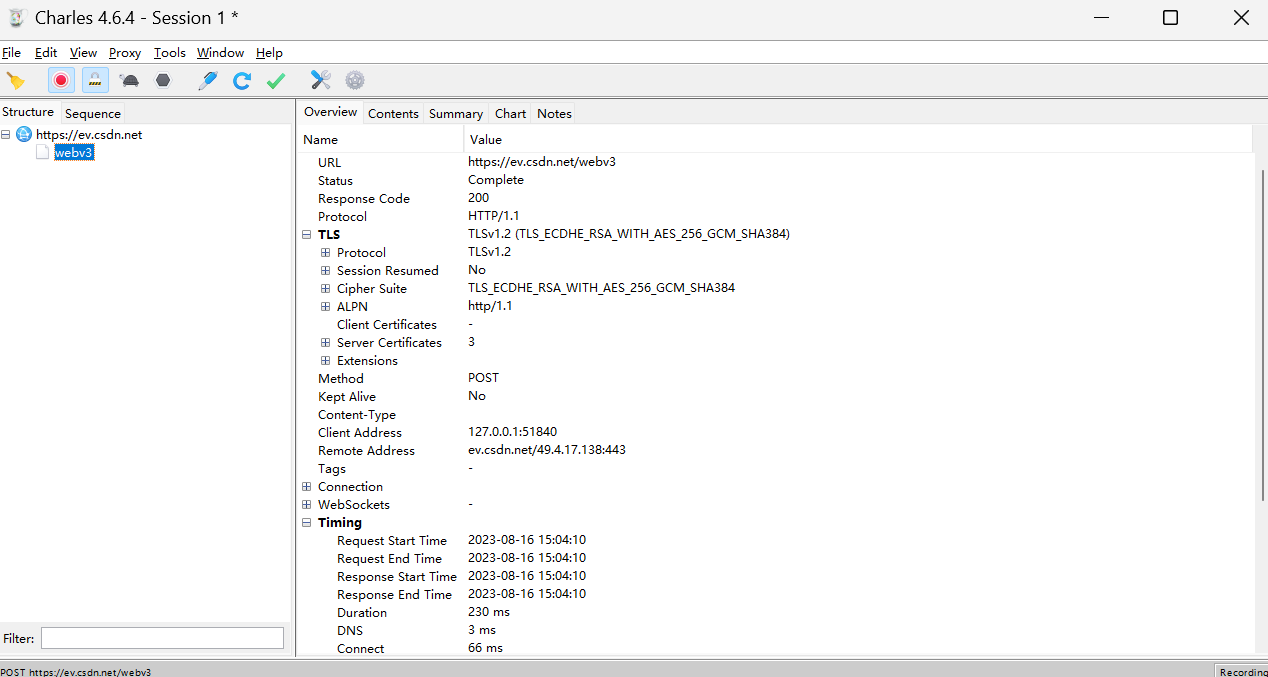Viewport: 1268px width, 677px height.
Task: Toggle the red Record button
Action: click(61, 81)
